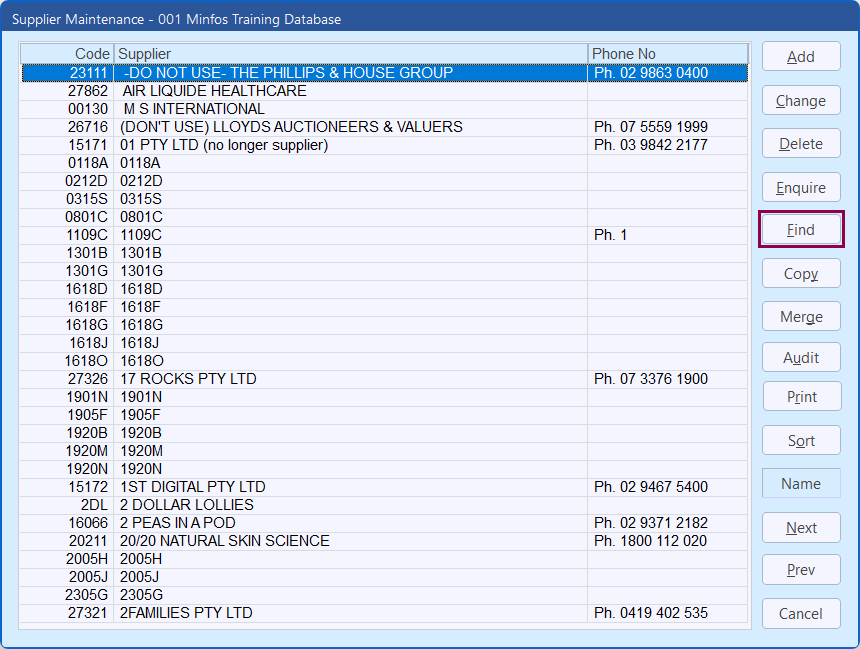The height and width of the screenshot is (649, 860).
Task: Click phone number Ph. 02 9467 5400
Action: click(651, 487)
